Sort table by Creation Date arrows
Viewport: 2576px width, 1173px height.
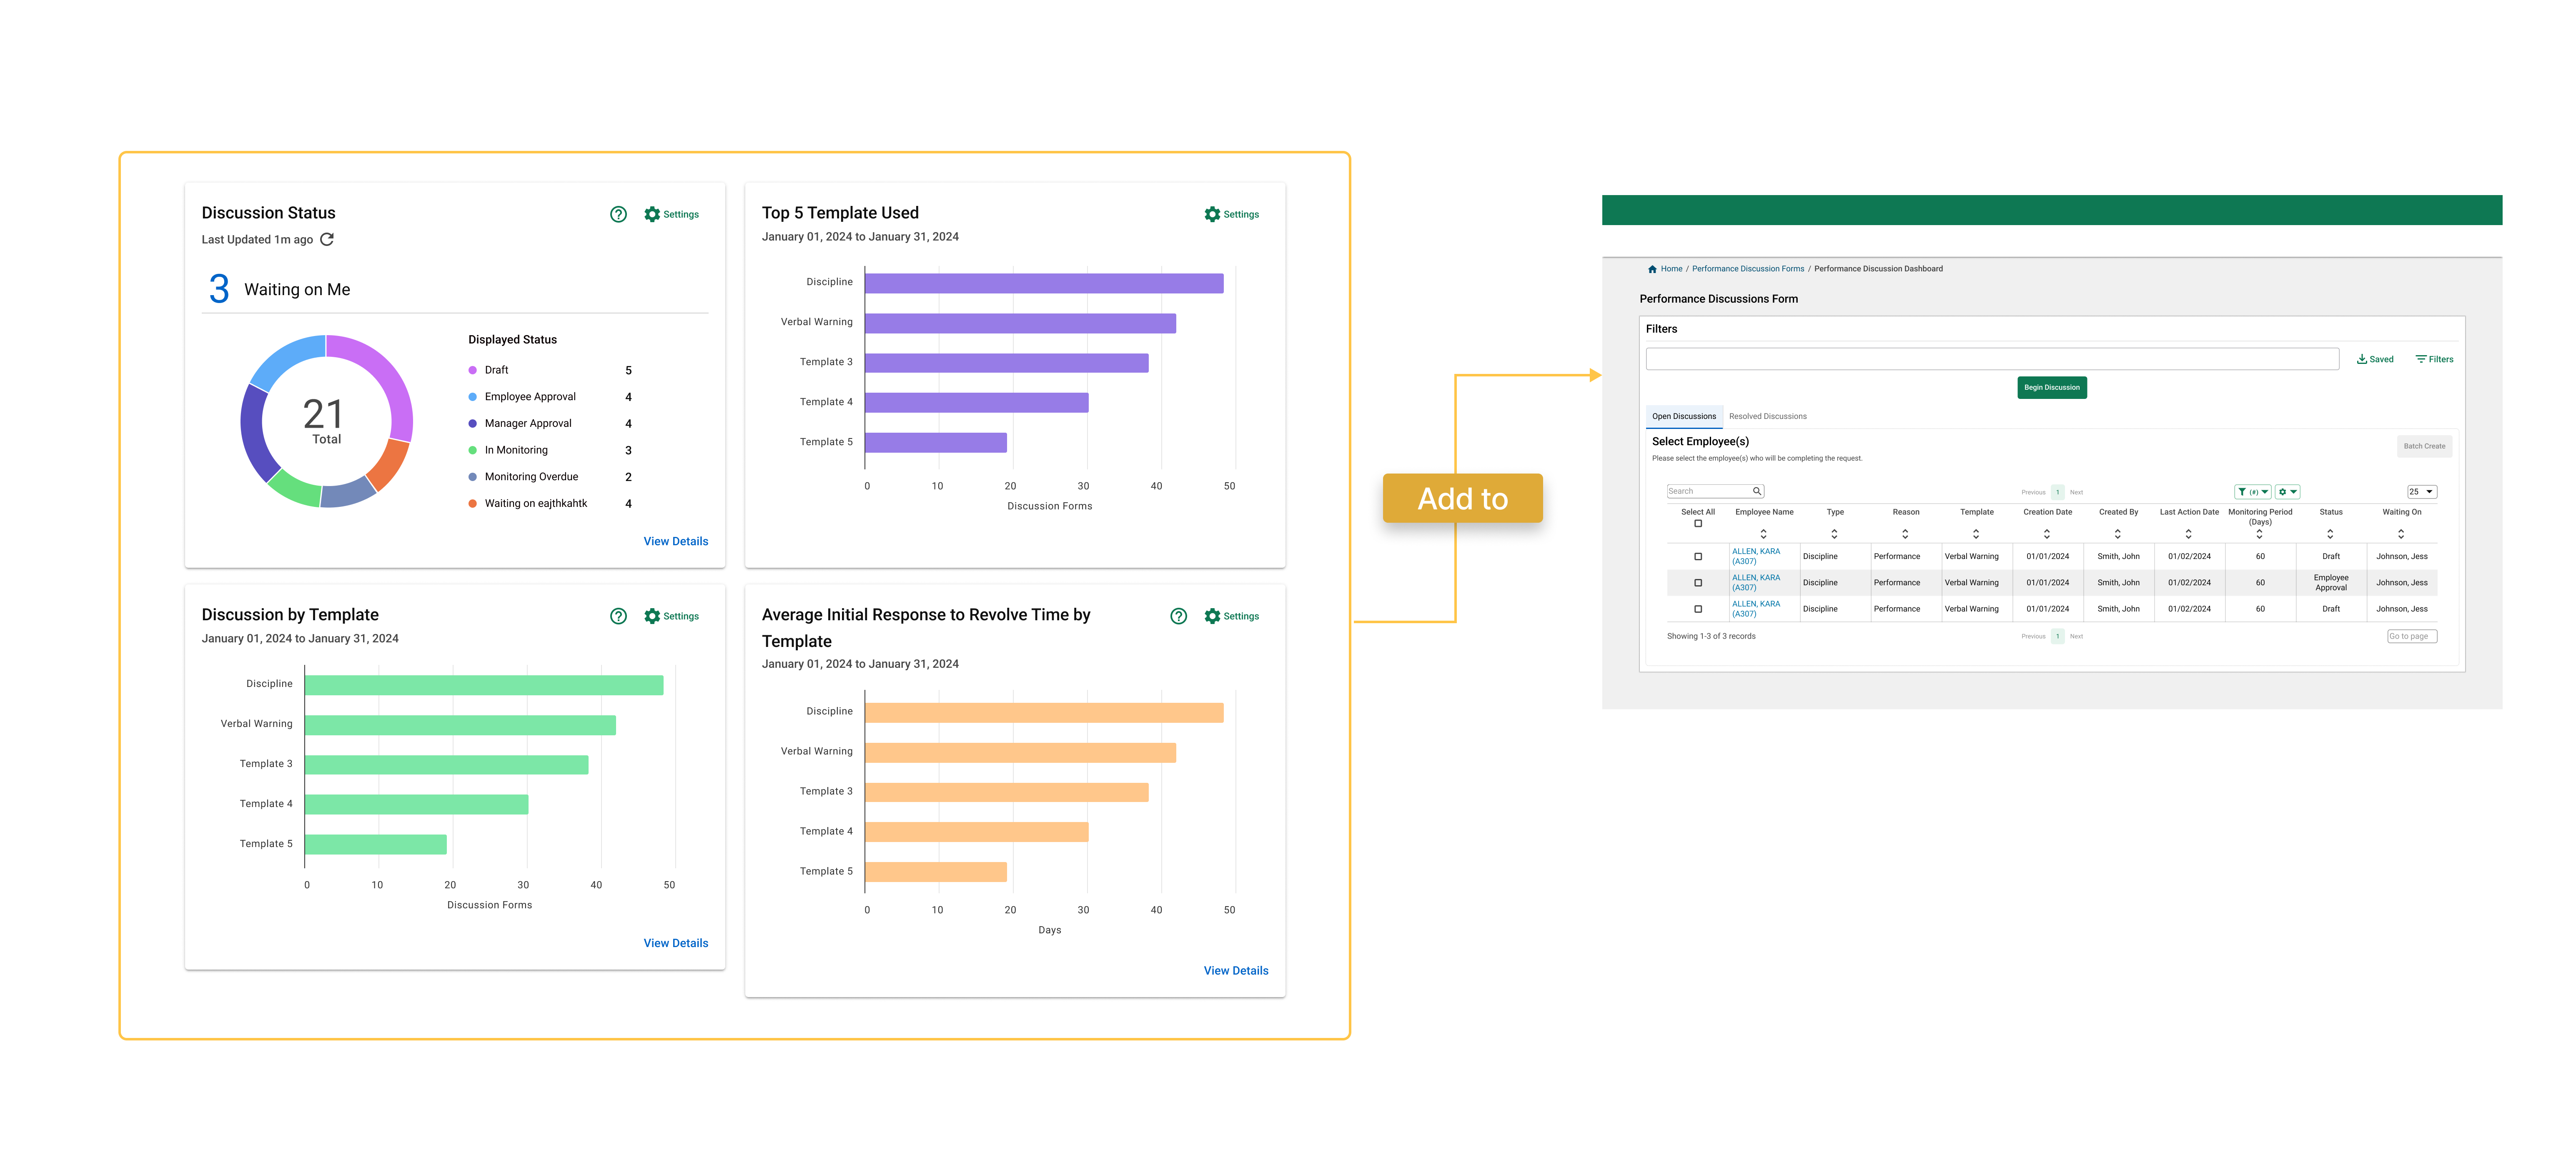2047,534
